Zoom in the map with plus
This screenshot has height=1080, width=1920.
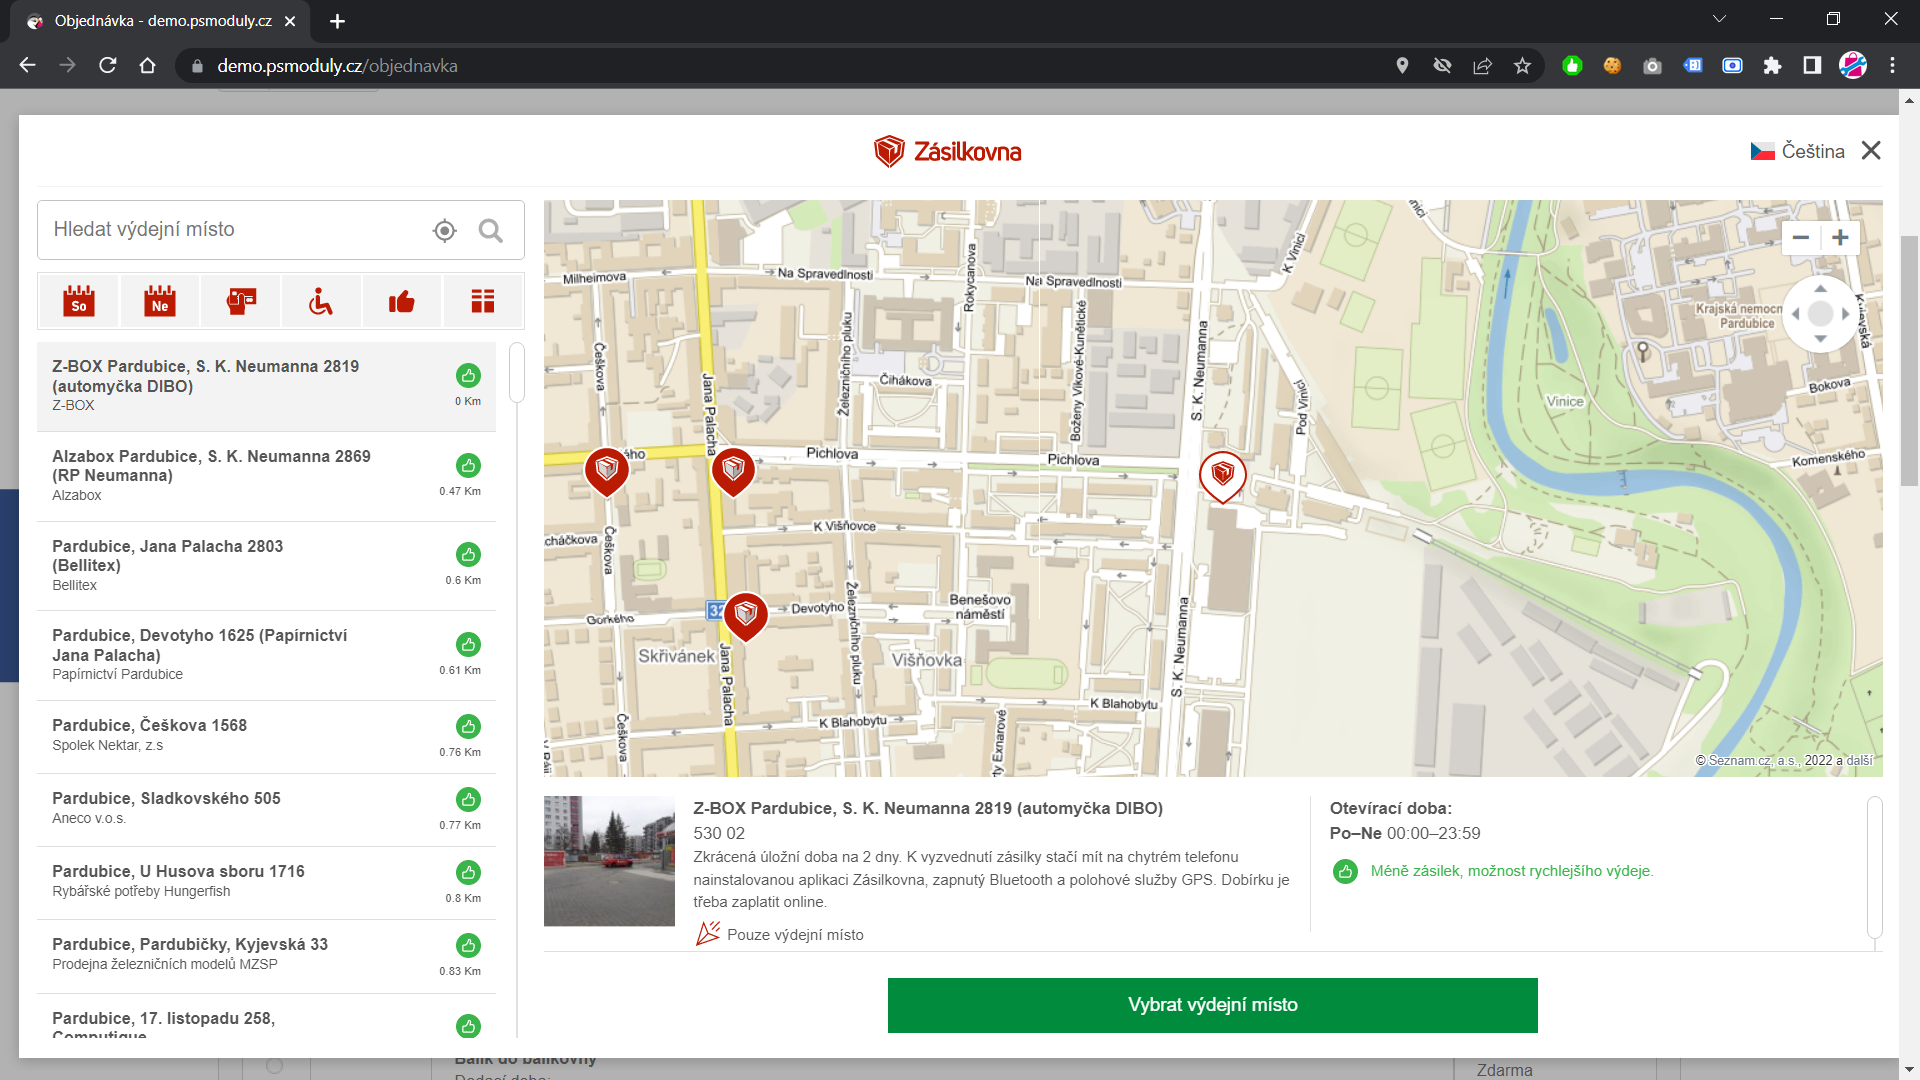(x=1840, y=238)
